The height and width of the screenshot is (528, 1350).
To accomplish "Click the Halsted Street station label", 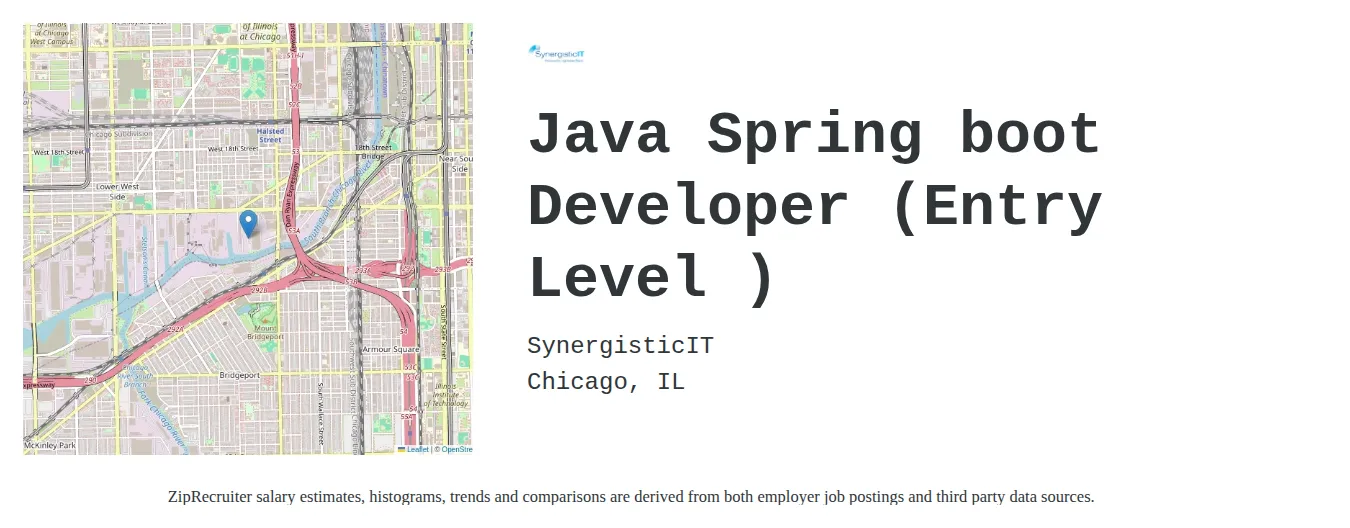I will [x=270, y=135].
